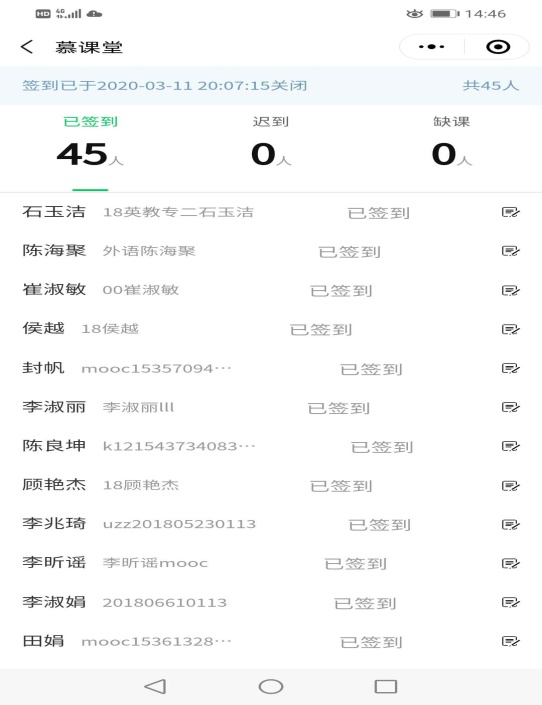
Task: Edit sign-in status for 石玉洁
Action: 511,212
